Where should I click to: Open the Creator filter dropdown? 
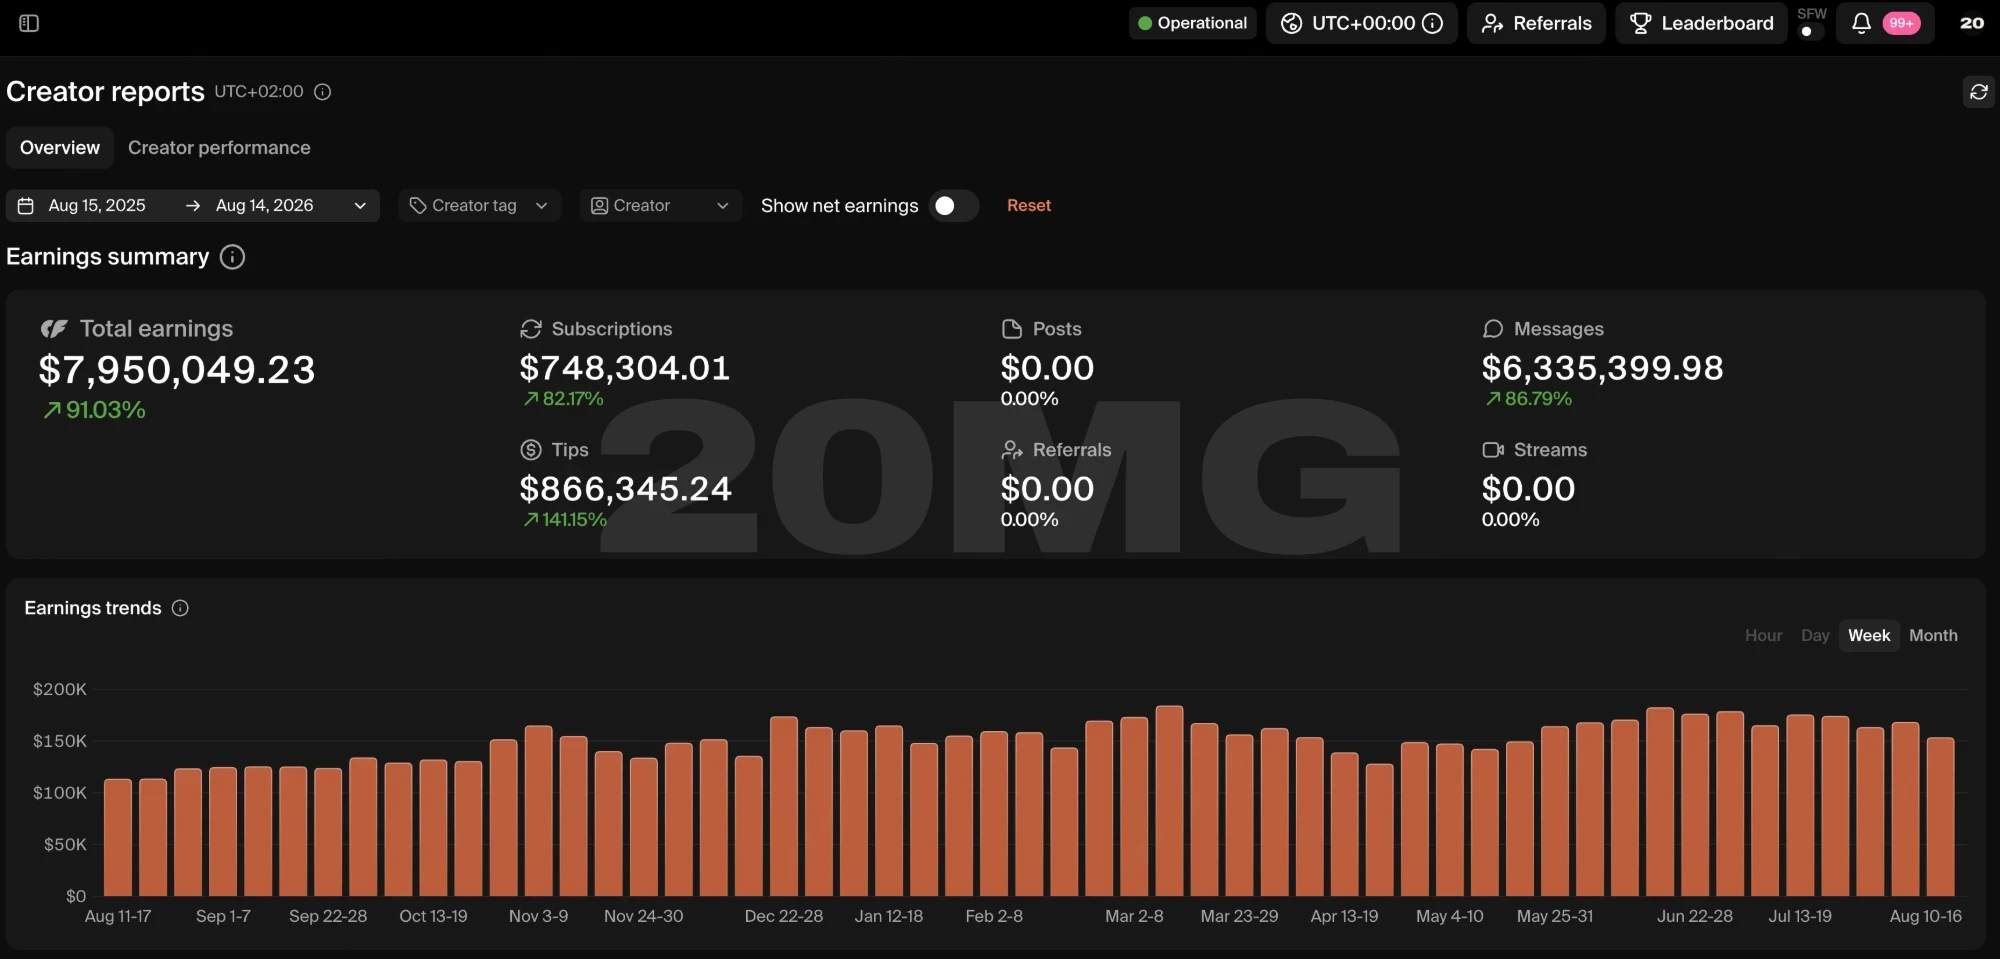(661, 206)
